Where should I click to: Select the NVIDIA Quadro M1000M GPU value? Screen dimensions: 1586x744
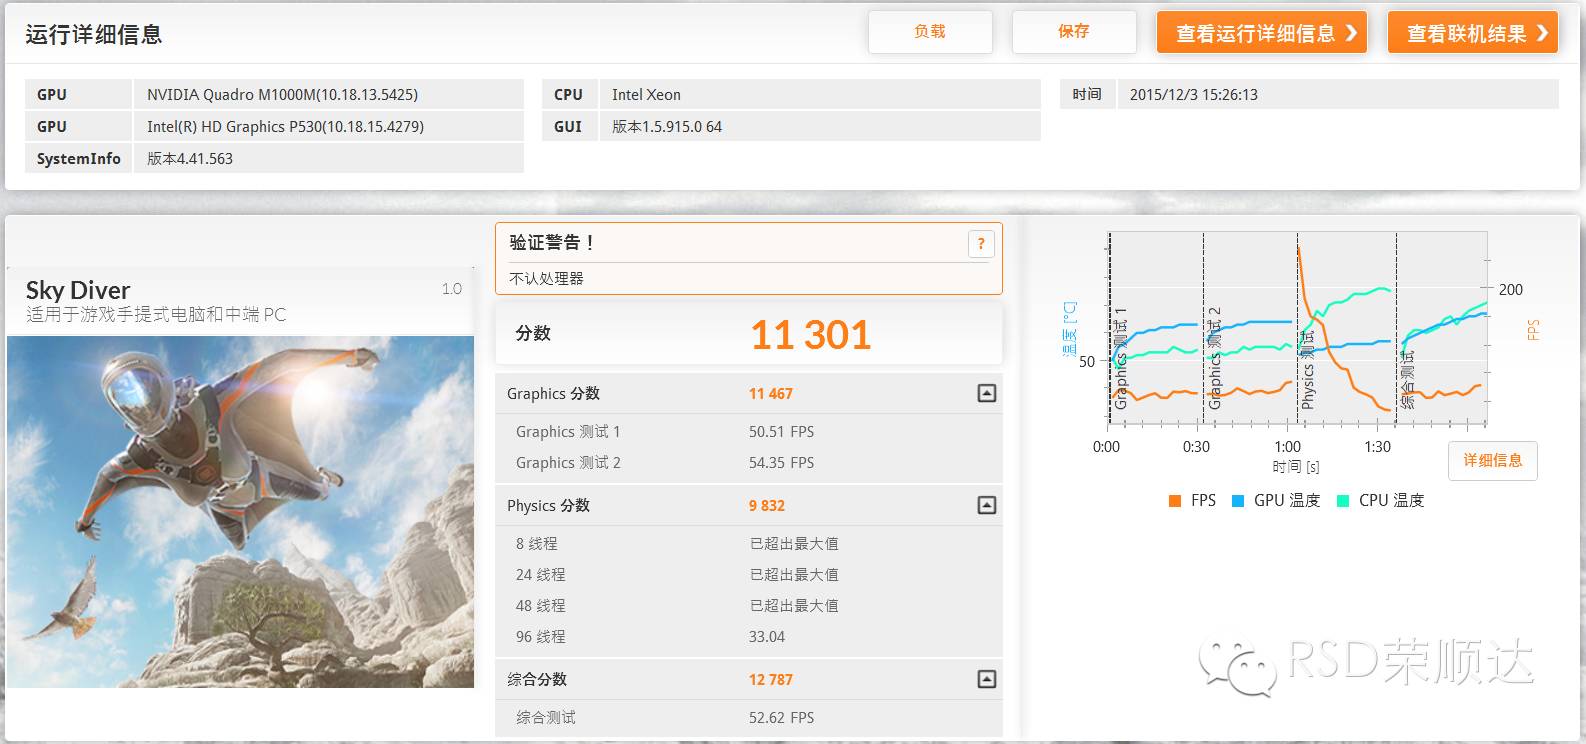tap(283, 95)
